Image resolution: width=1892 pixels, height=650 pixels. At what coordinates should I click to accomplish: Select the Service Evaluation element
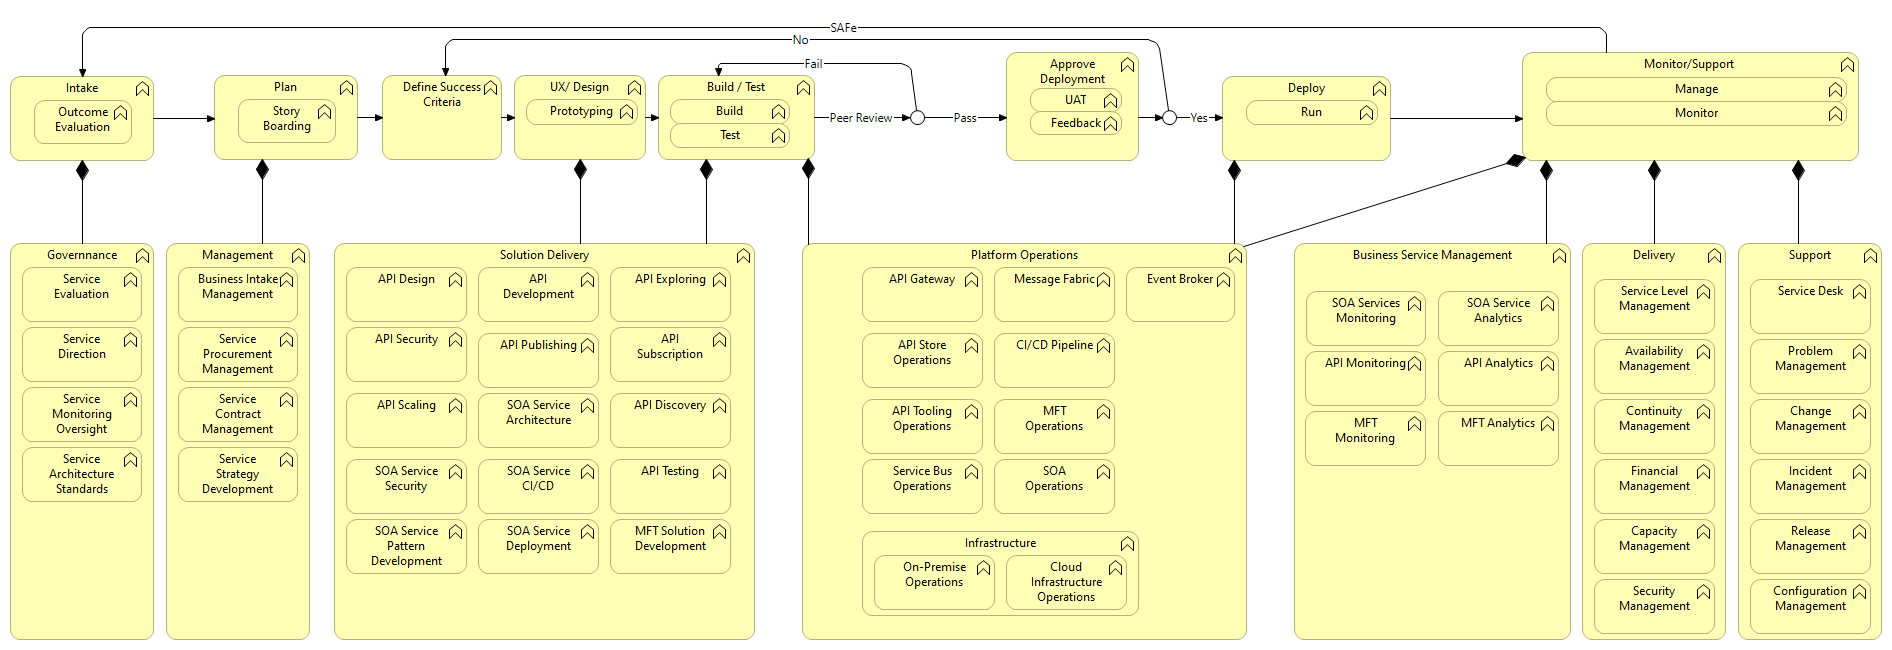click(x=82, y=295)
